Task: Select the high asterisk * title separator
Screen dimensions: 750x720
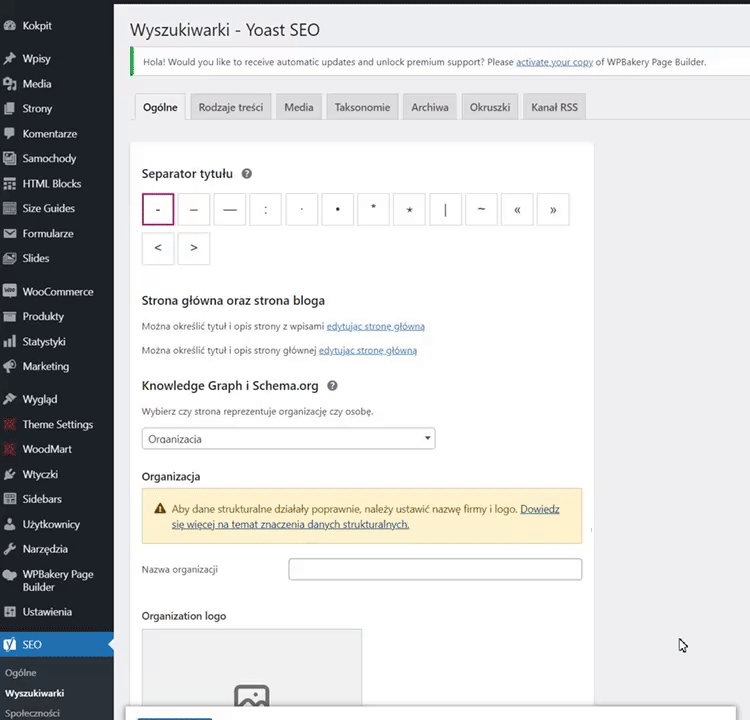Action: 374,209
